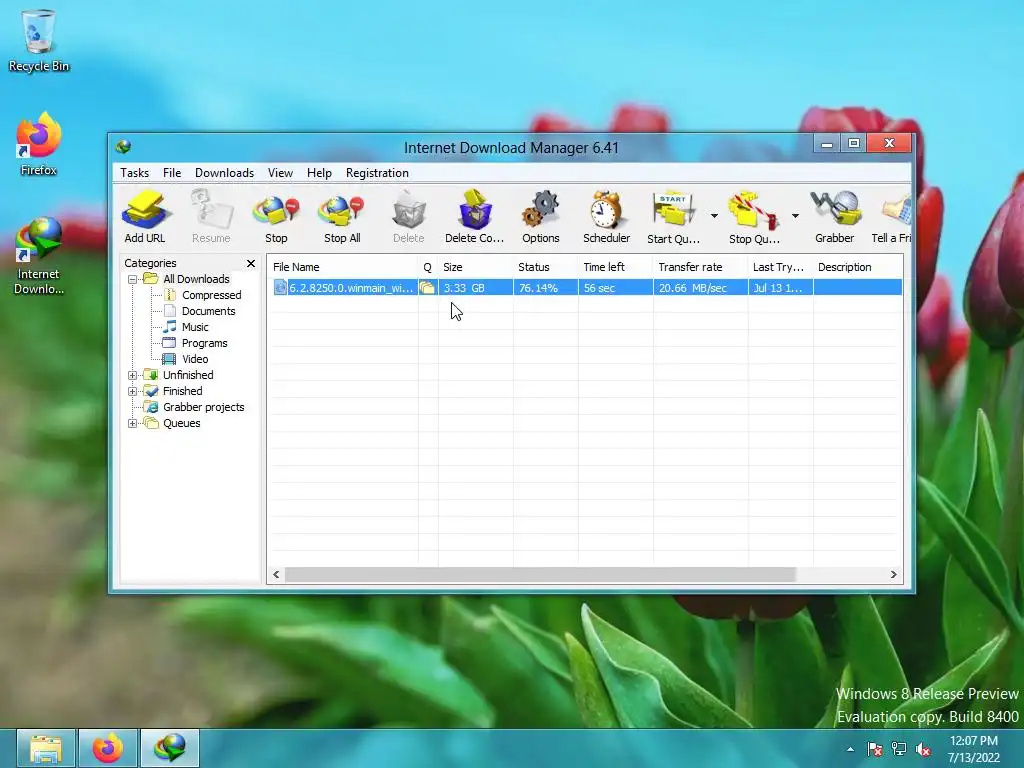Select the Compressed category

click(212, 295)
